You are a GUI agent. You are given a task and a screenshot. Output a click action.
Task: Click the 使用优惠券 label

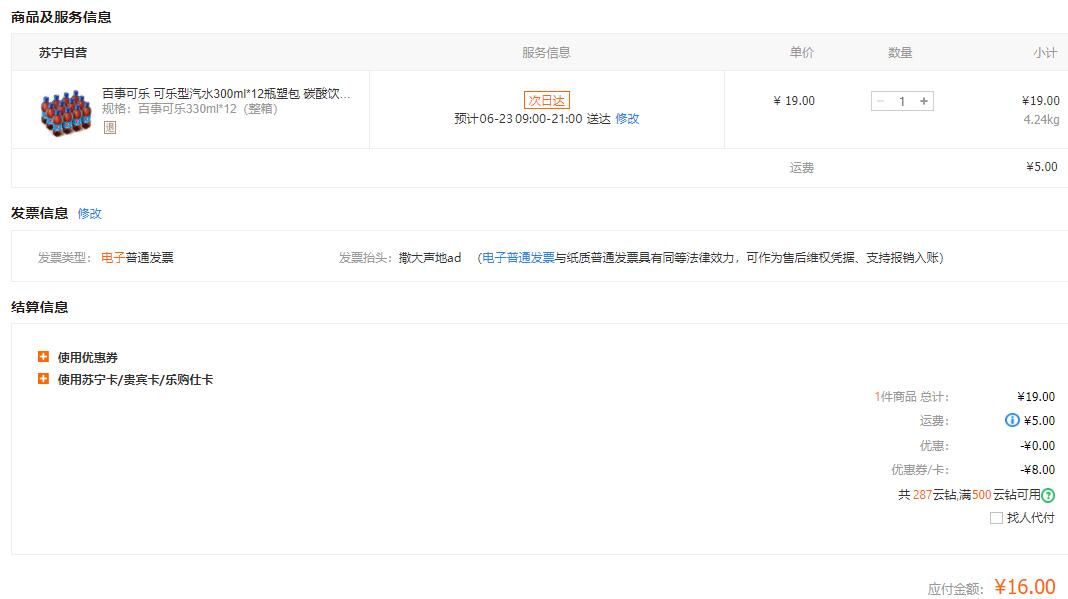point(88,357)
